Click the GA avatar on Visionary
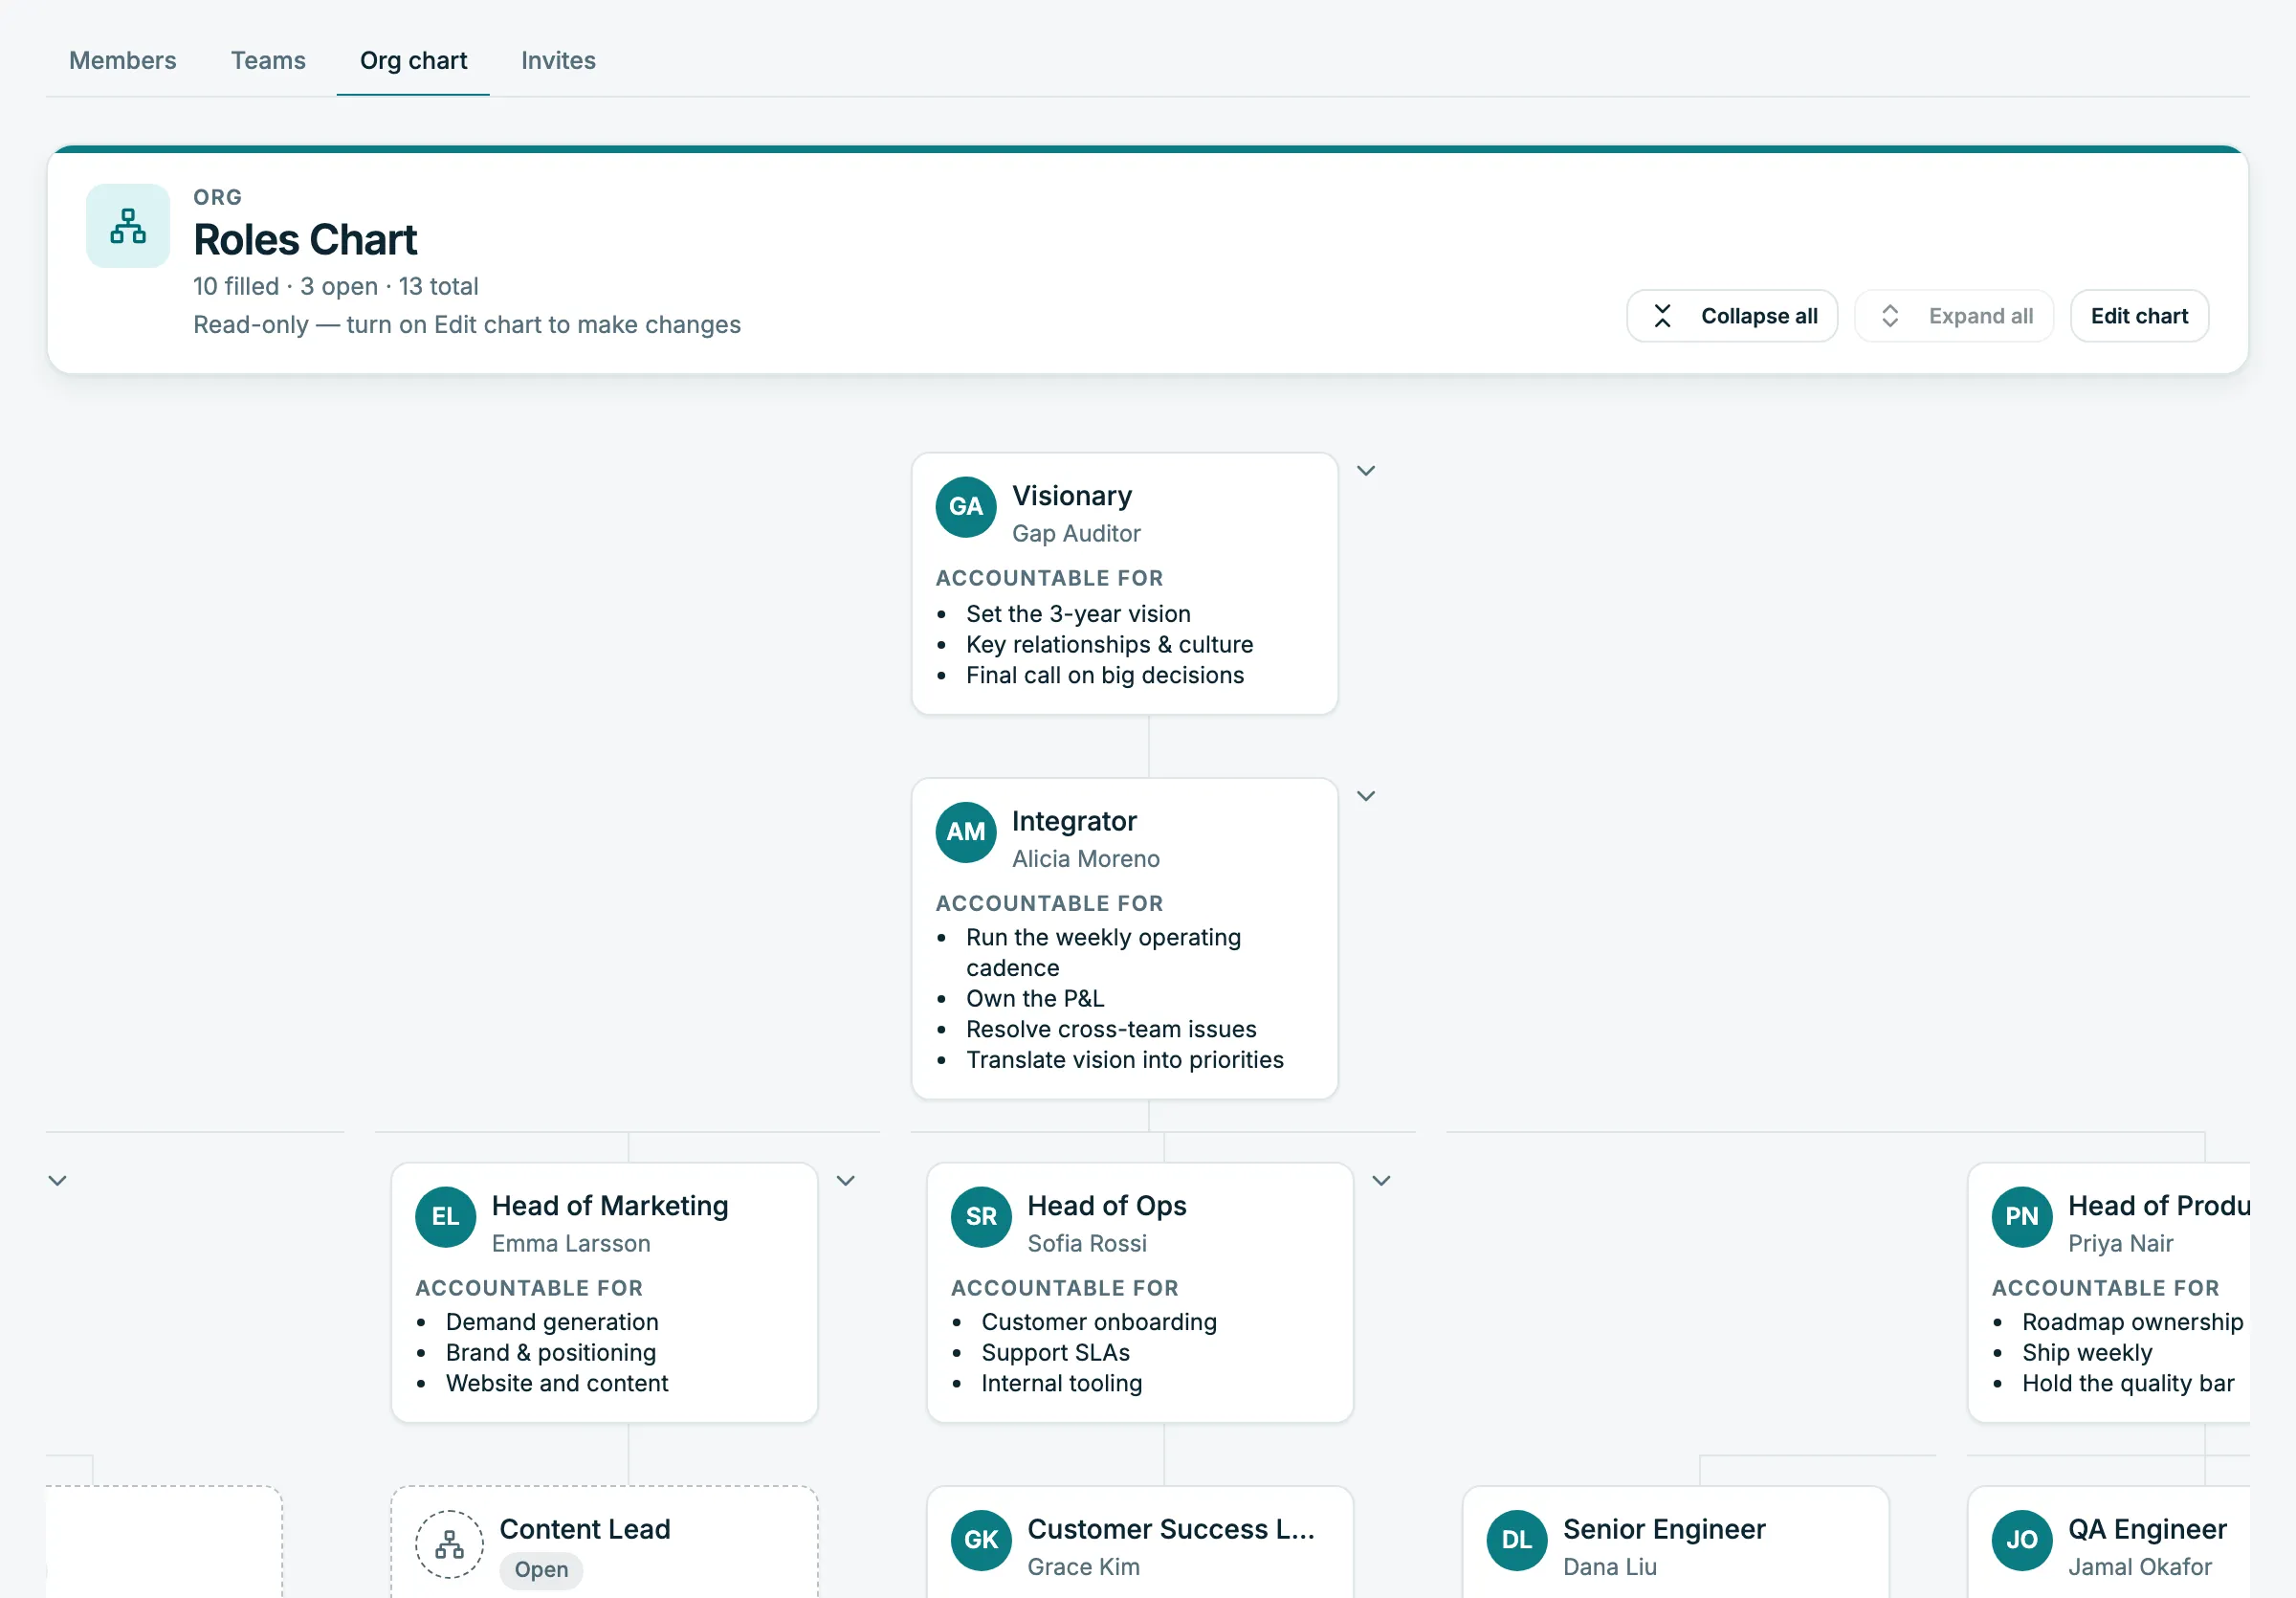Viewport: 2296px width, 1598px height. coord(966,507)
